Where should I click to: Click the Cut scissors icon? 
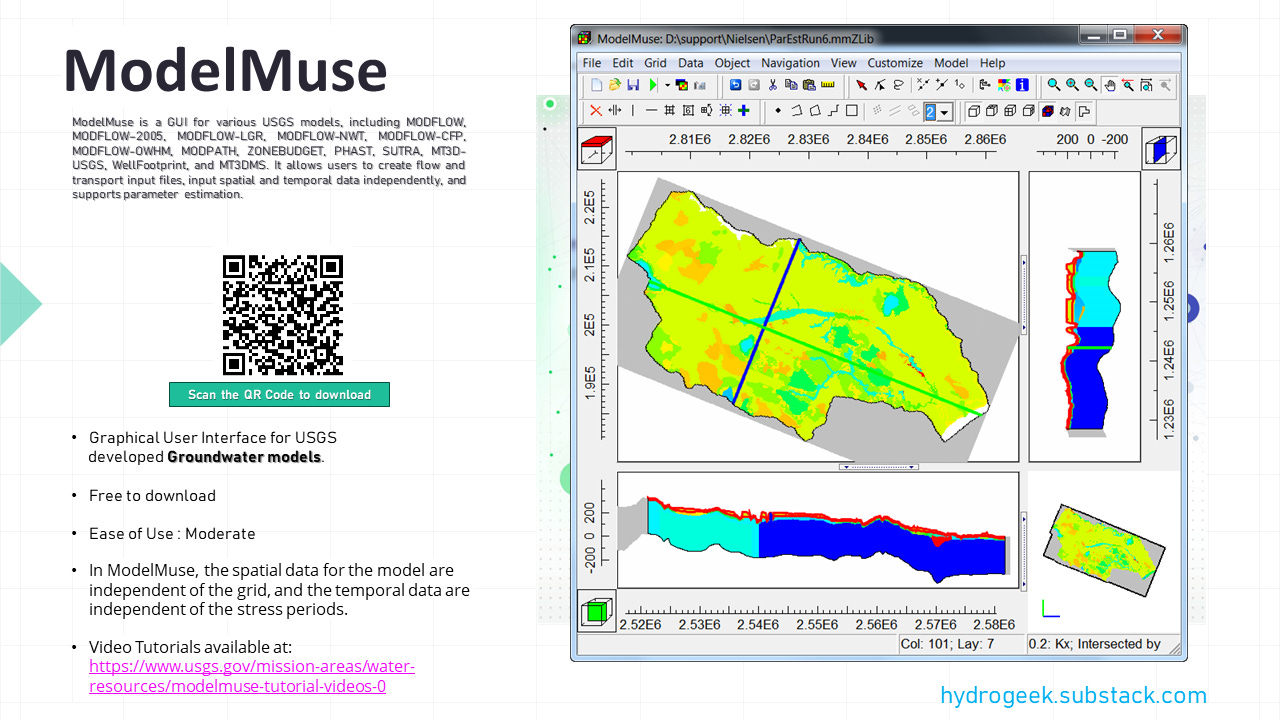point(773,85)
